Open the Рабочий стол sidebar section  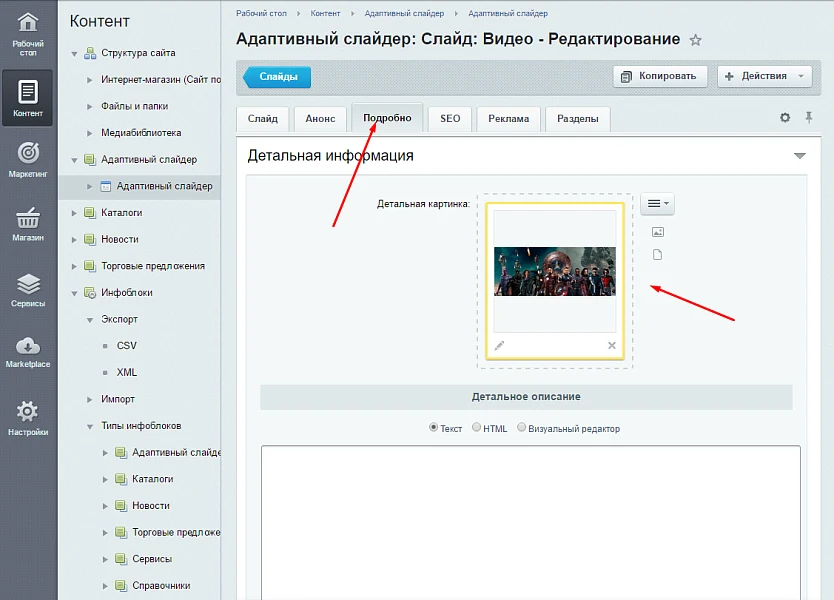28,35
